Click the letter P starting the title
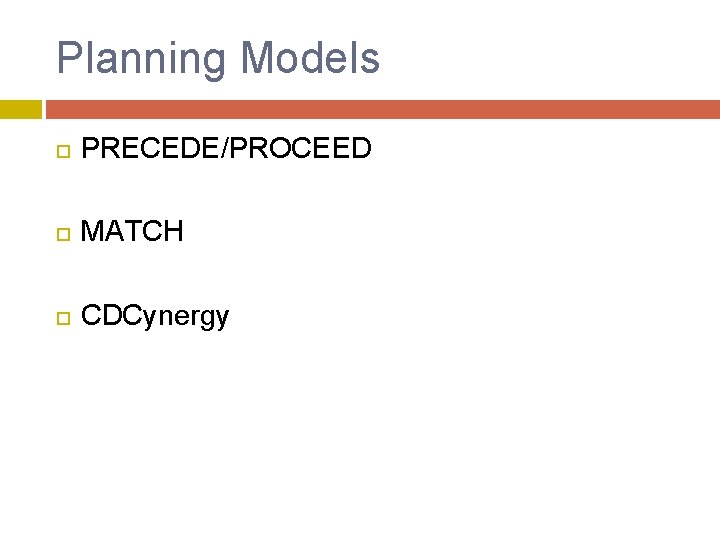The width and height of the screenshot is (720, 540). pos(68,58)
